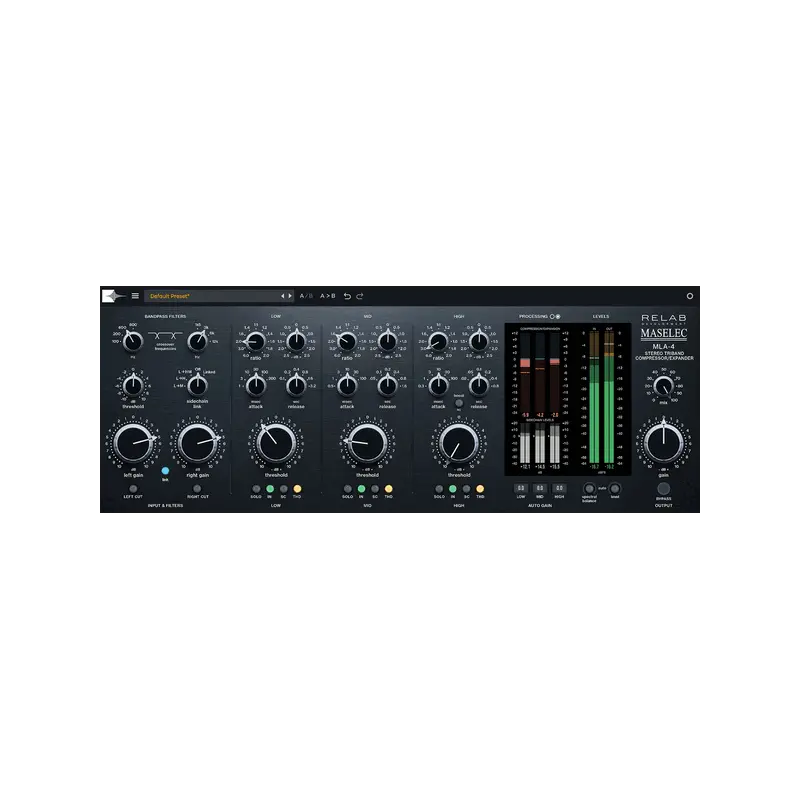Image resolution: width=800 pixels, height=800 pixels.
Task: Toggle the LOW band SC button
Action: (x=284, y=489)
